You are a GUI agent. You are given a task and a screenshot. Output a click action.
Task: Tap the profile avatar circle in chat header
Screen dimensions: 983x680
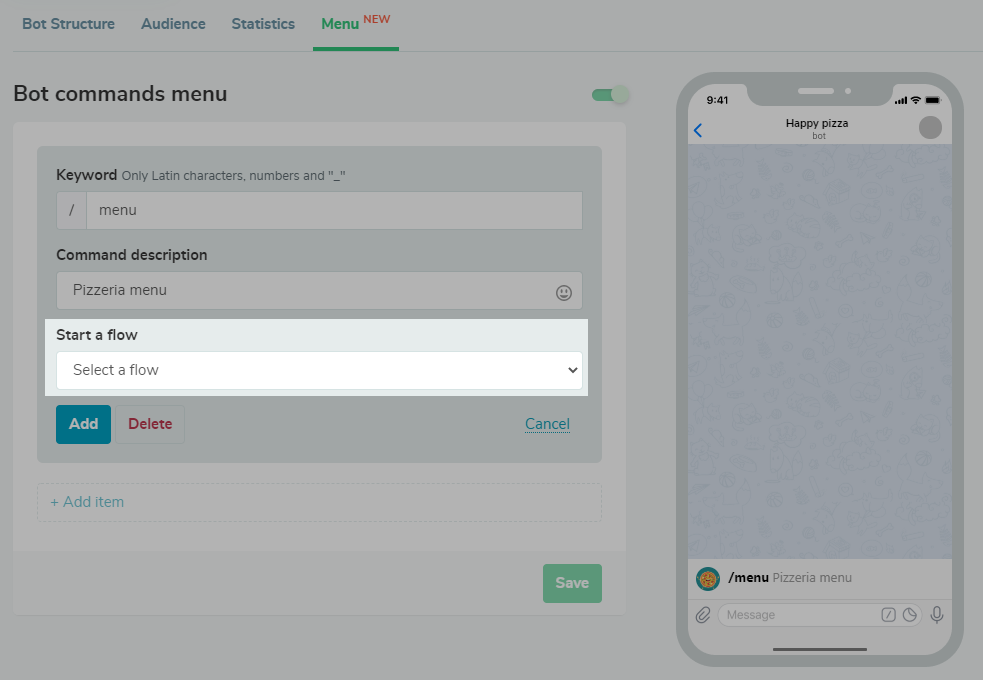coord(930,128)
